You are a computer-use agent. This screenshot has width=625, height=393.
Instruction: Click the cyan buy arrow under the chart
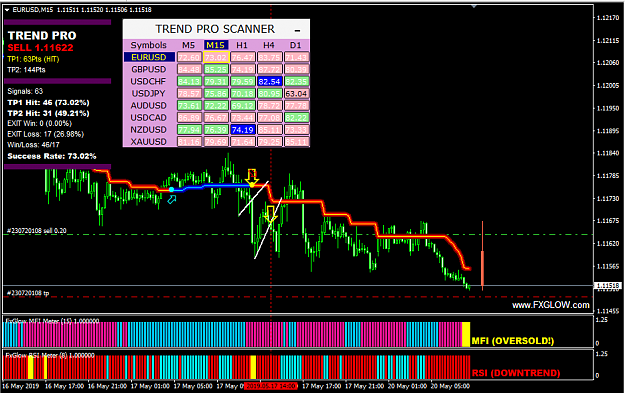(172, 199)
